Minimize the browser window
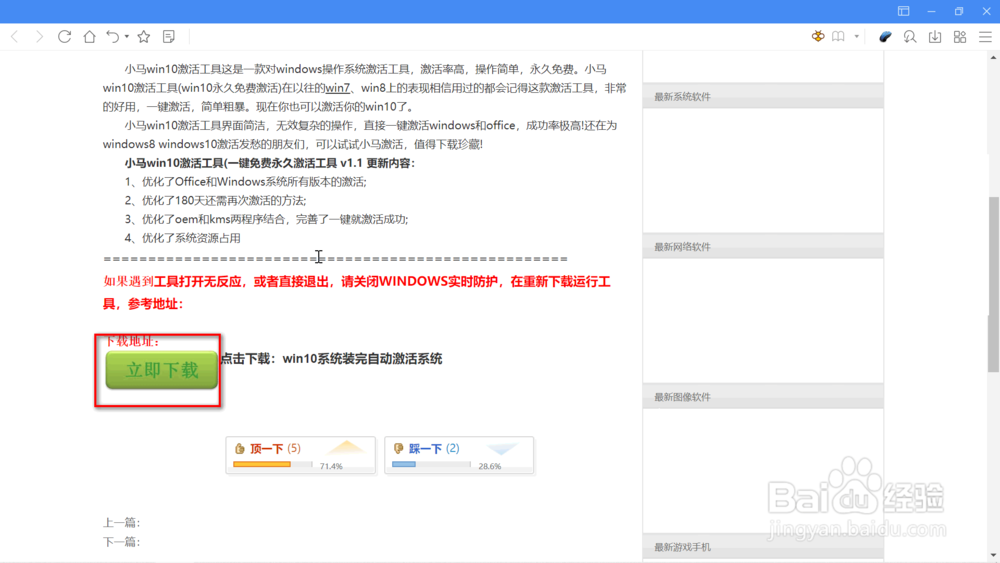Screen dimensions: 1000x563 tap(932, 11)
